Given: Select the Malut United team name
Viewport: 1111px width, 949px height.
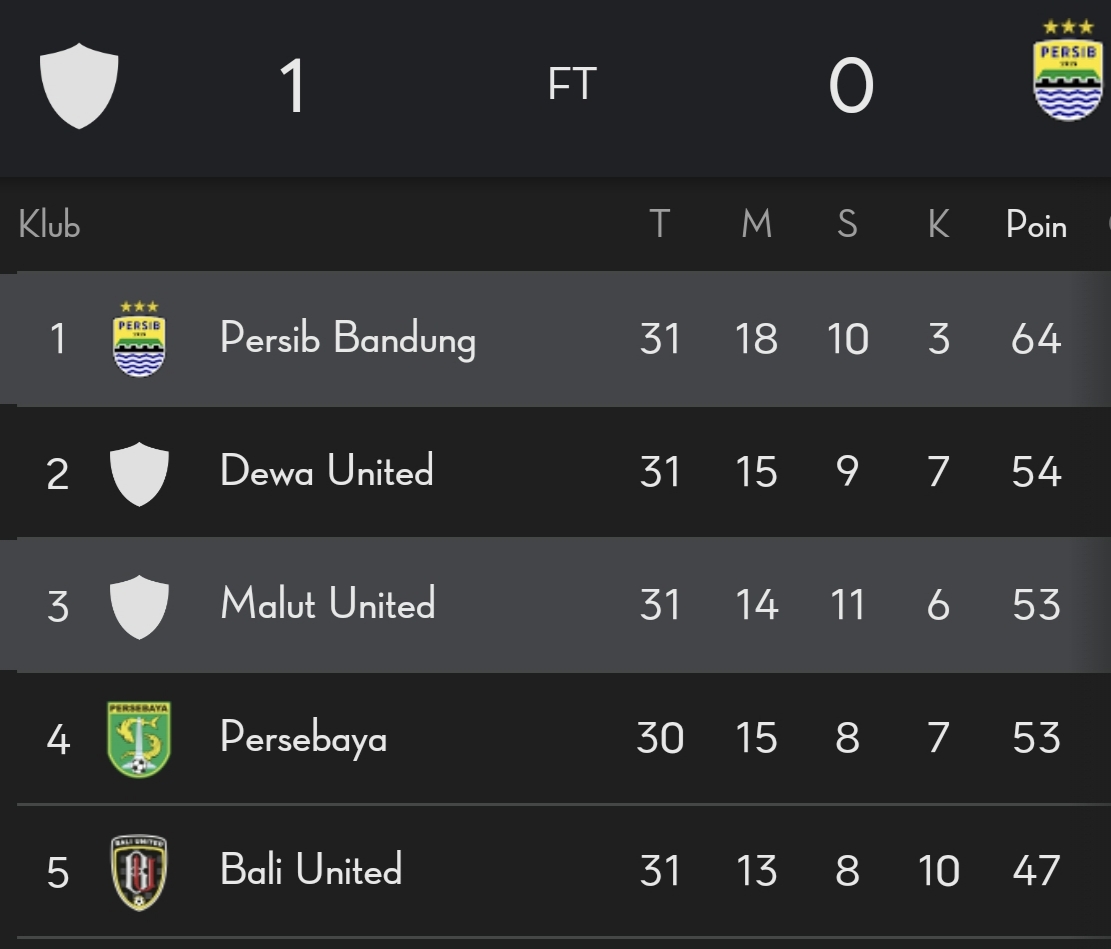Looking at the screenshot, I should [327, 603].
